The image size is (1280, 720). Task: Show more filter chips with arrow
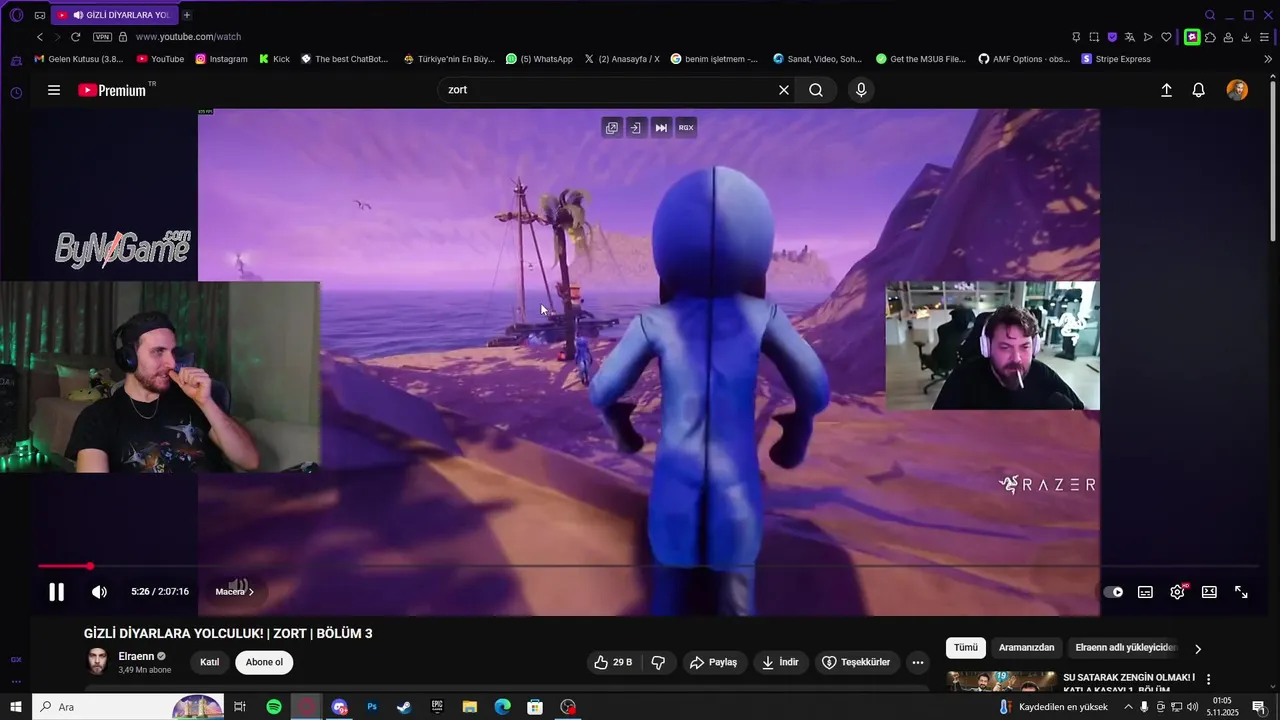pyautogui.click(x=1198, y=649)
